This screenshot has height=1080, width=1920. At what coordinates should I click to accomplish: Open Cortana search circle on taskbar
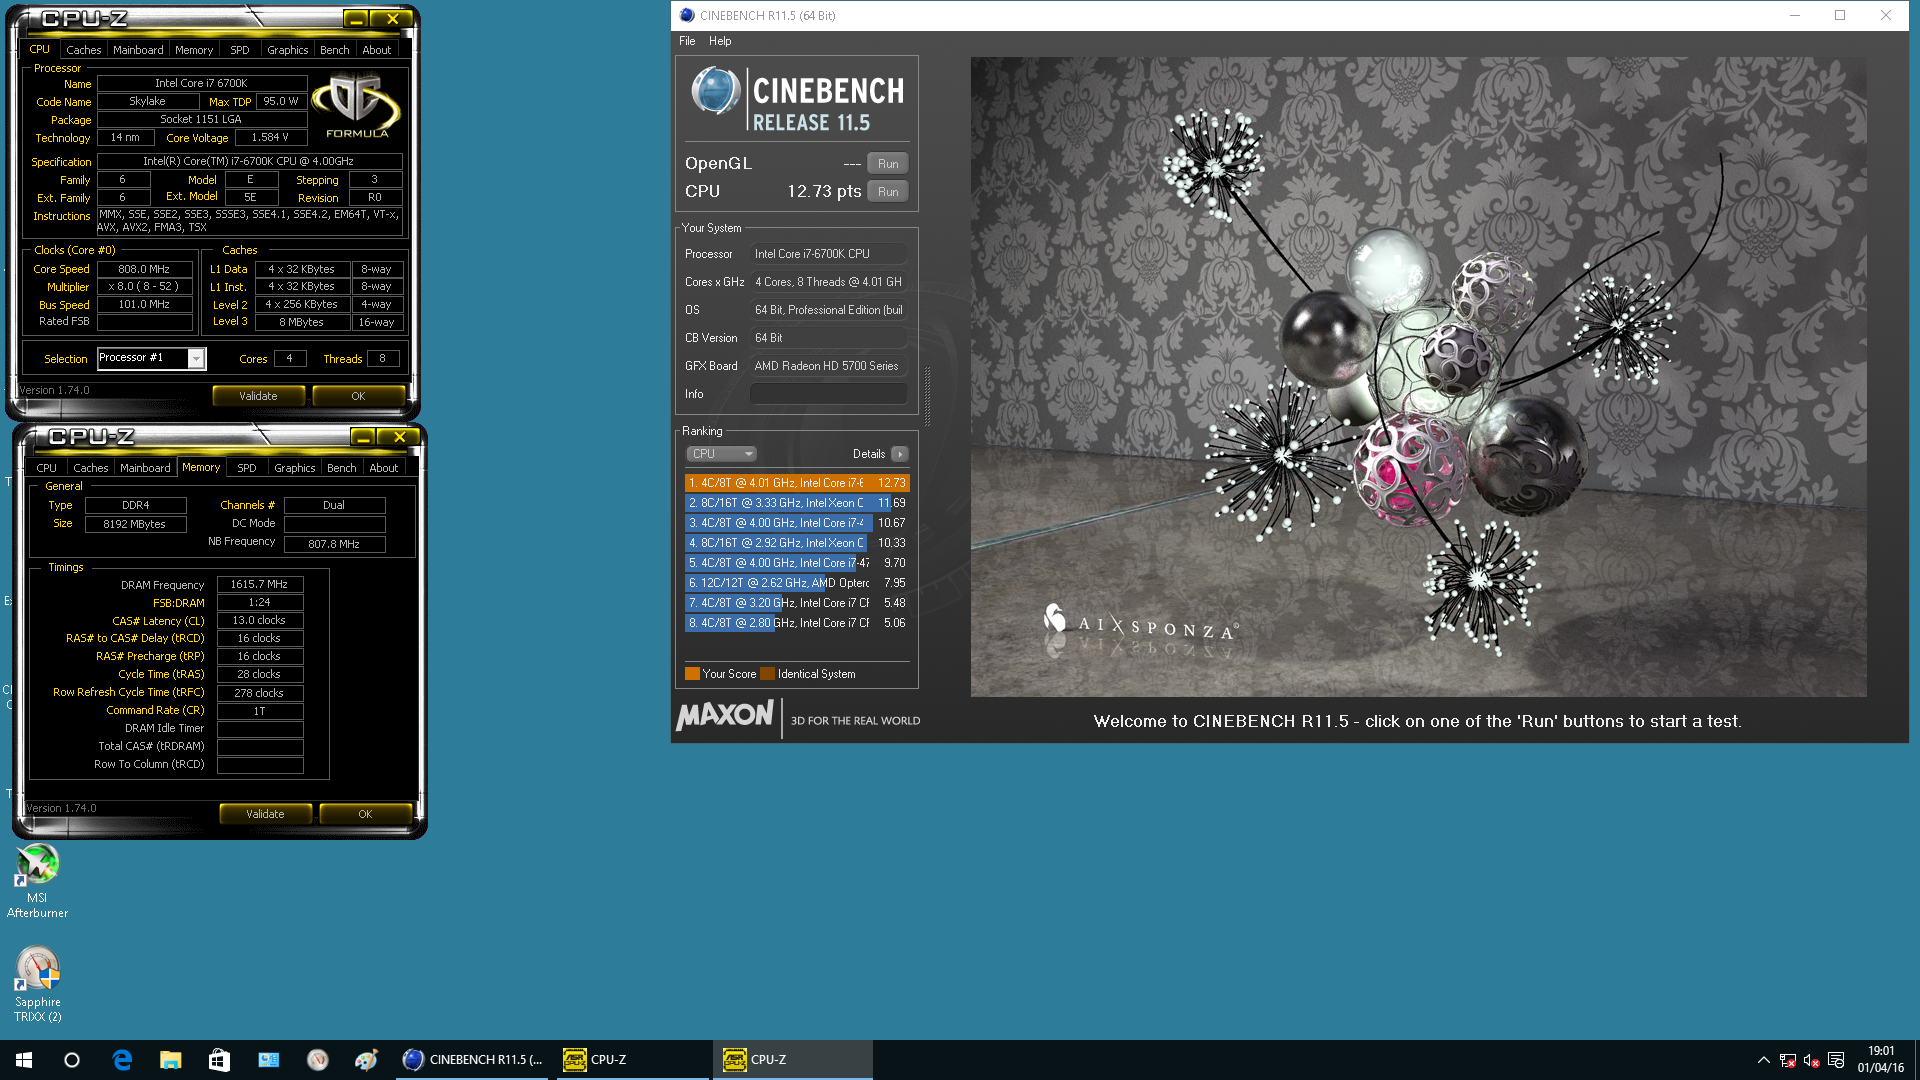coord(72,1060)
